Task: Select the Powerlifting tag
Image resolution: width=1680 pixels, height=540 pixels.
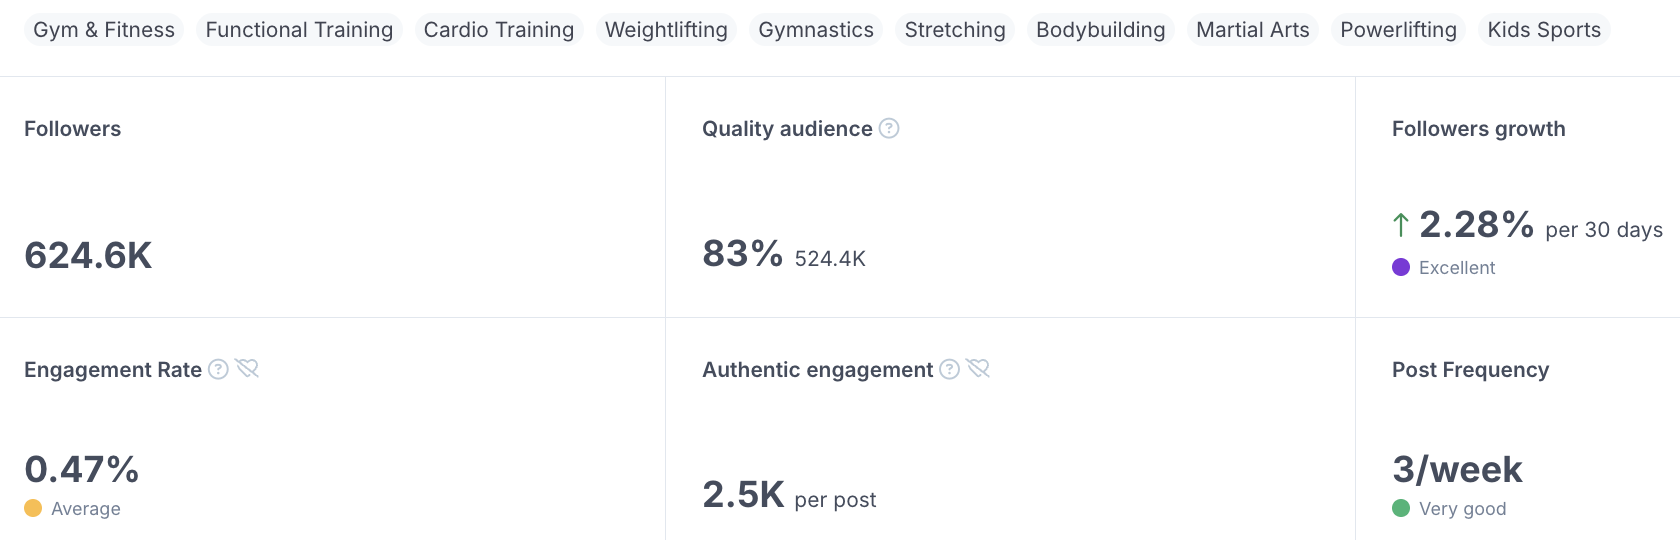Action: [1398, 30]
